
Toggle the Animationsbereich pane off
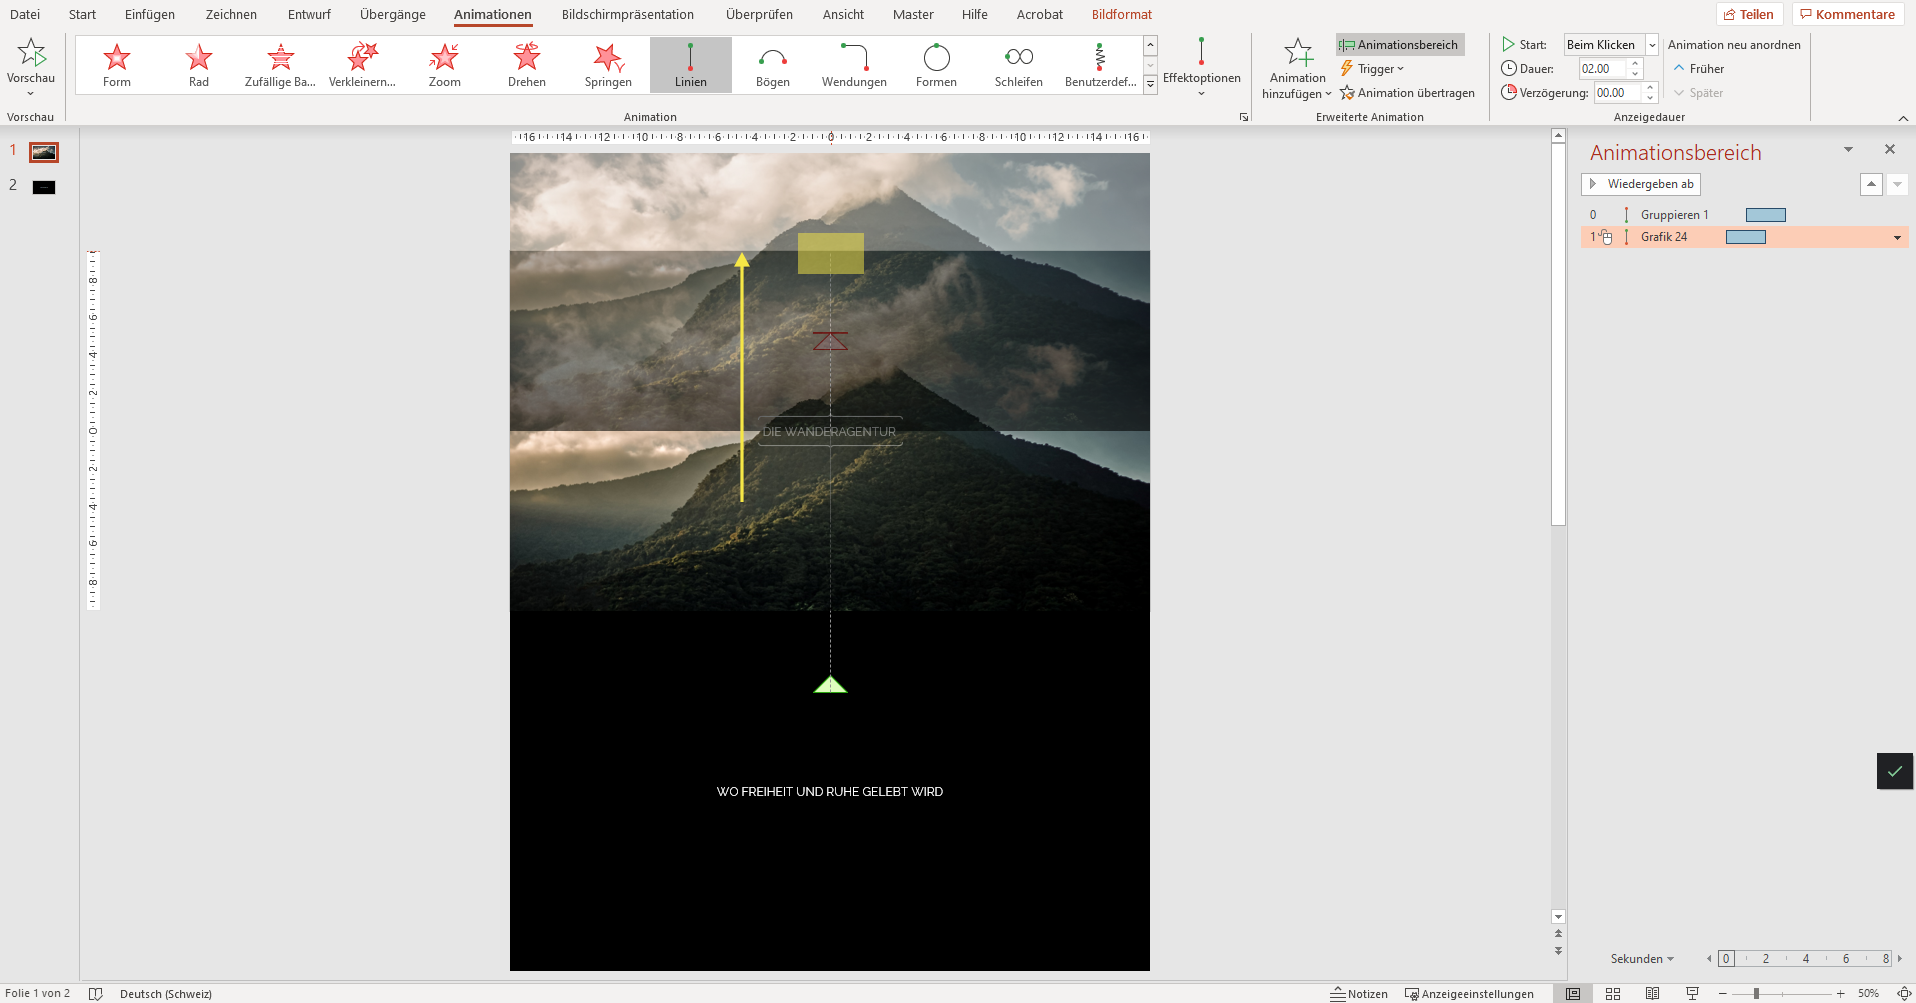coord(1397,44)
